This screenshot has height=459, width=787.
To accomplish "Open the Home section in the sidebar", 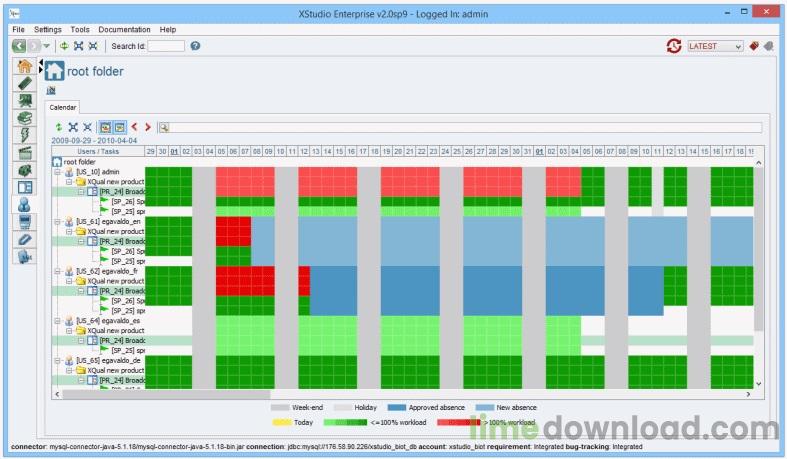I will click(24, 66).
